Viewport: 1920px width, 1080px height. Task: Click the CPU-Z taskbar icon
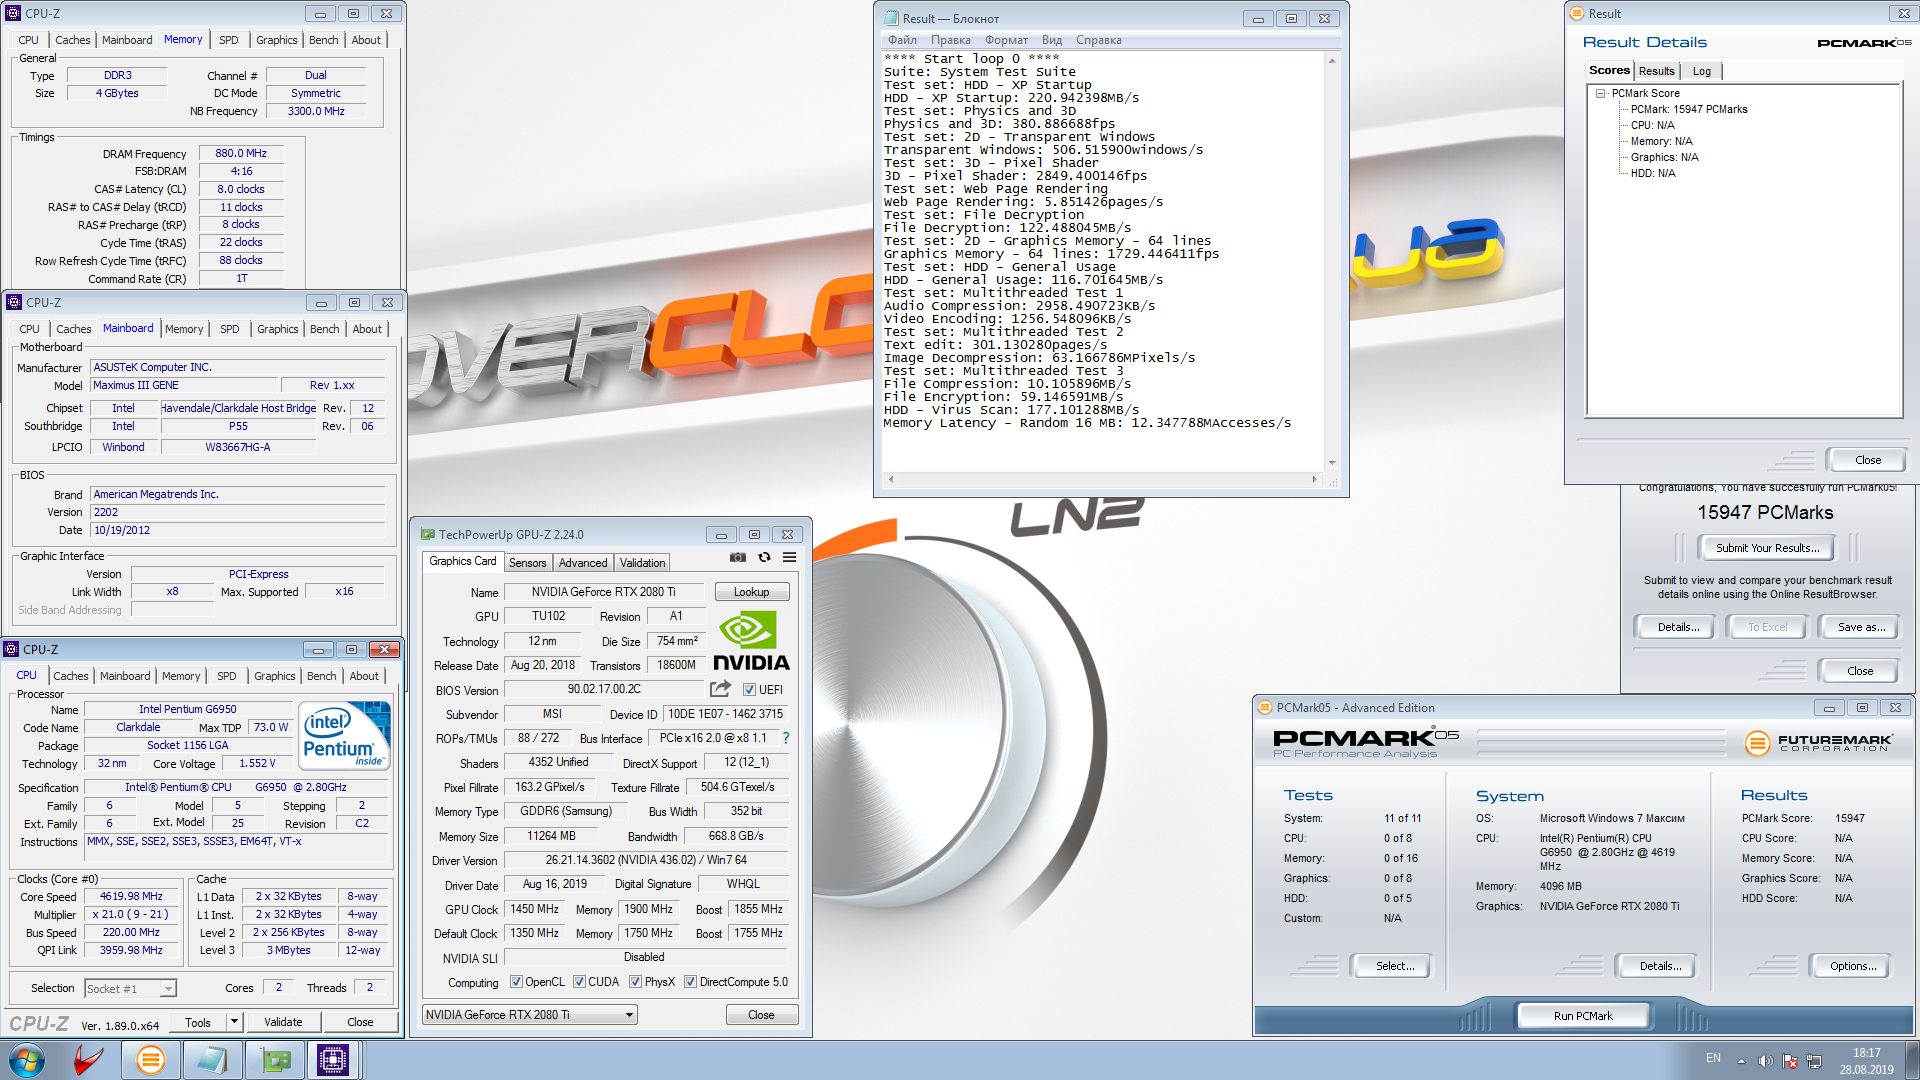click(x=333, y=1060)
